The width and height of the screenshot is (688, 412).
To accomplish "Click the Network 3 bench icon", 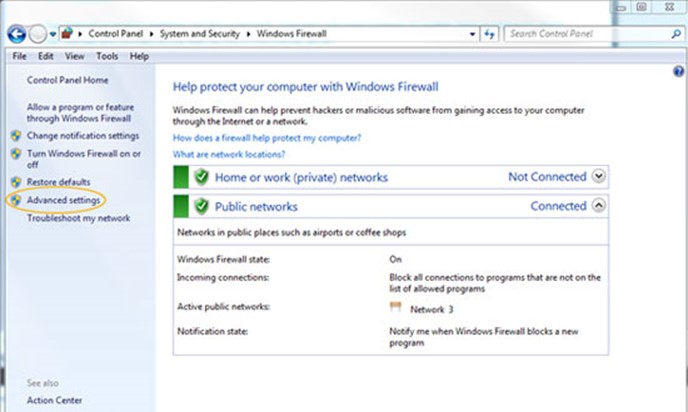I will 395,307.
